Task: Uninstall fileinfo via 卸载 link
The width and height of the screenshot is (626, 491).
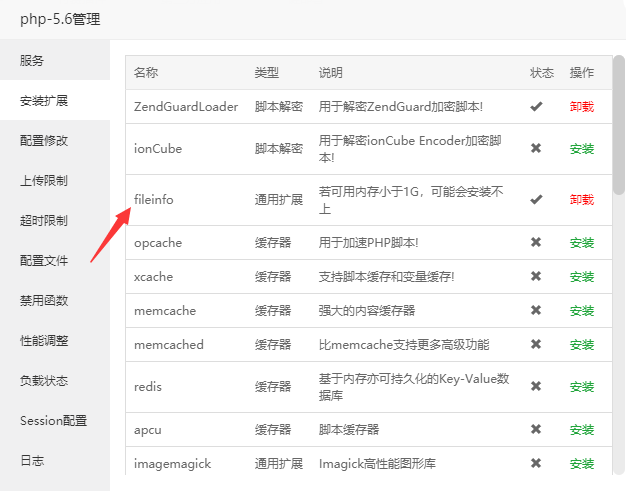Action: [582, 200]
